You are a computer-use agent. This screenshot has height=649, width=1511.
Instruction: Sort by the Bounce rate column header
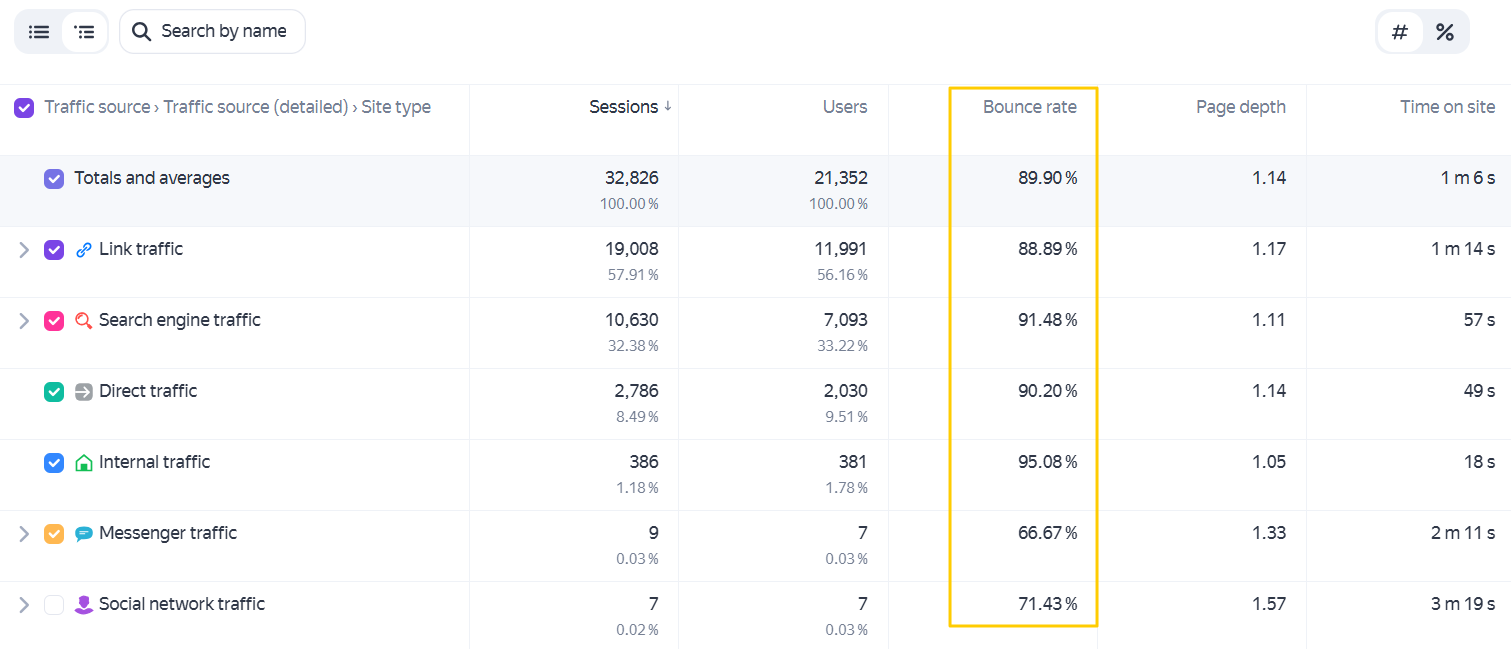click(1030, 107)
